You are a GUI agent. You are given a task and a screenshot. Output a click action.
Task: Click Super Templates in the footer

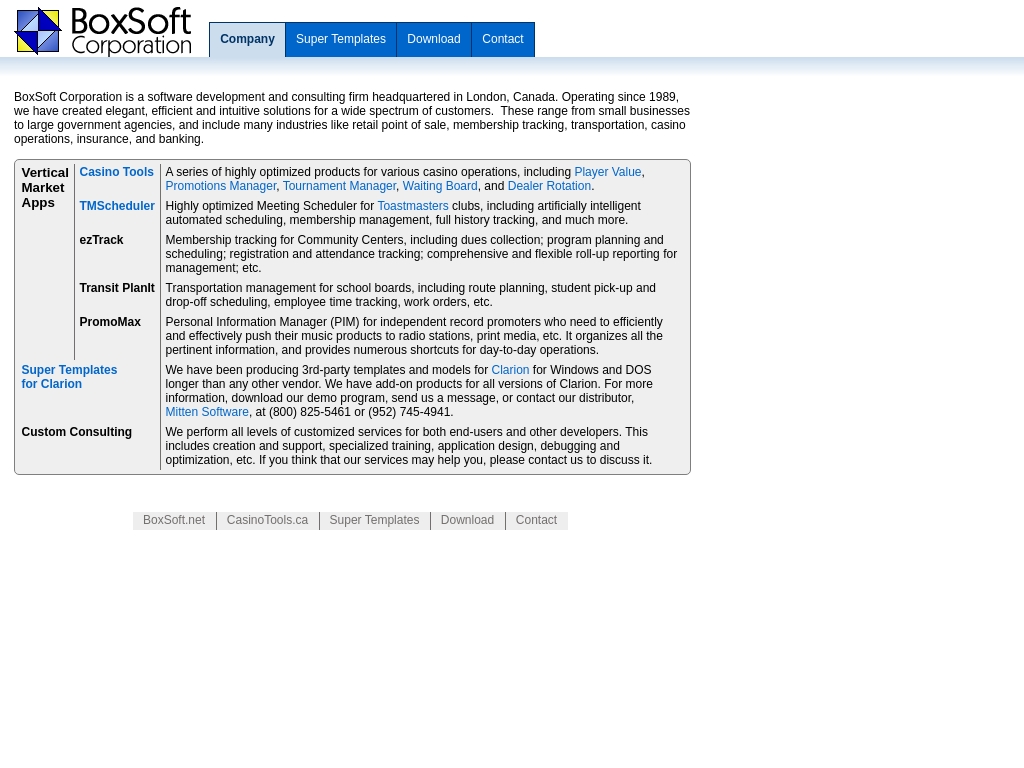pos(374,520)
